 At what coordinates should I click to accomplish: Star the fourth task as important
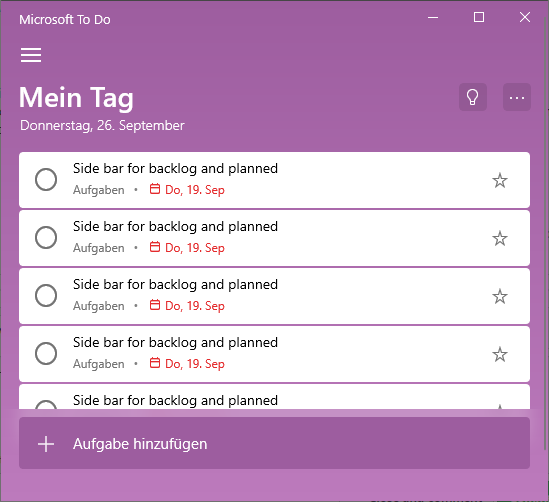pyautogui.click(x=500, y=355)
